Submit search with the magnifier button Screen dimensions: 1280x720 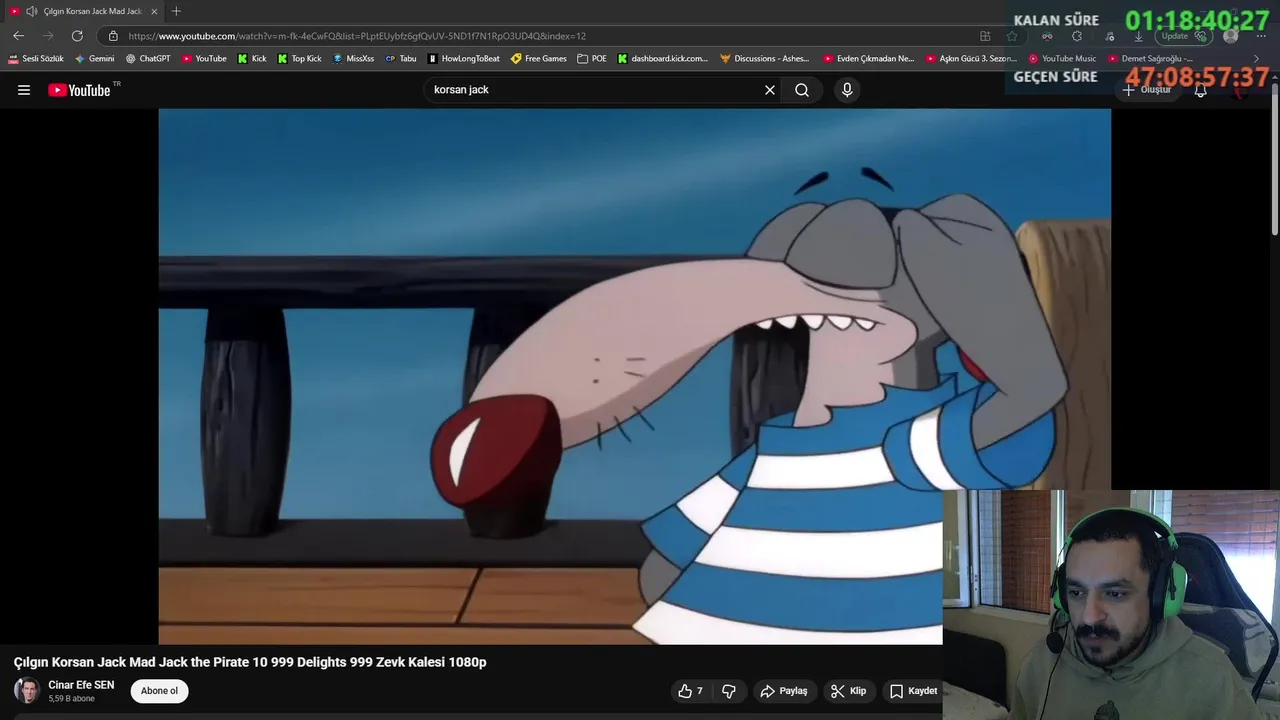coord(802,90)
